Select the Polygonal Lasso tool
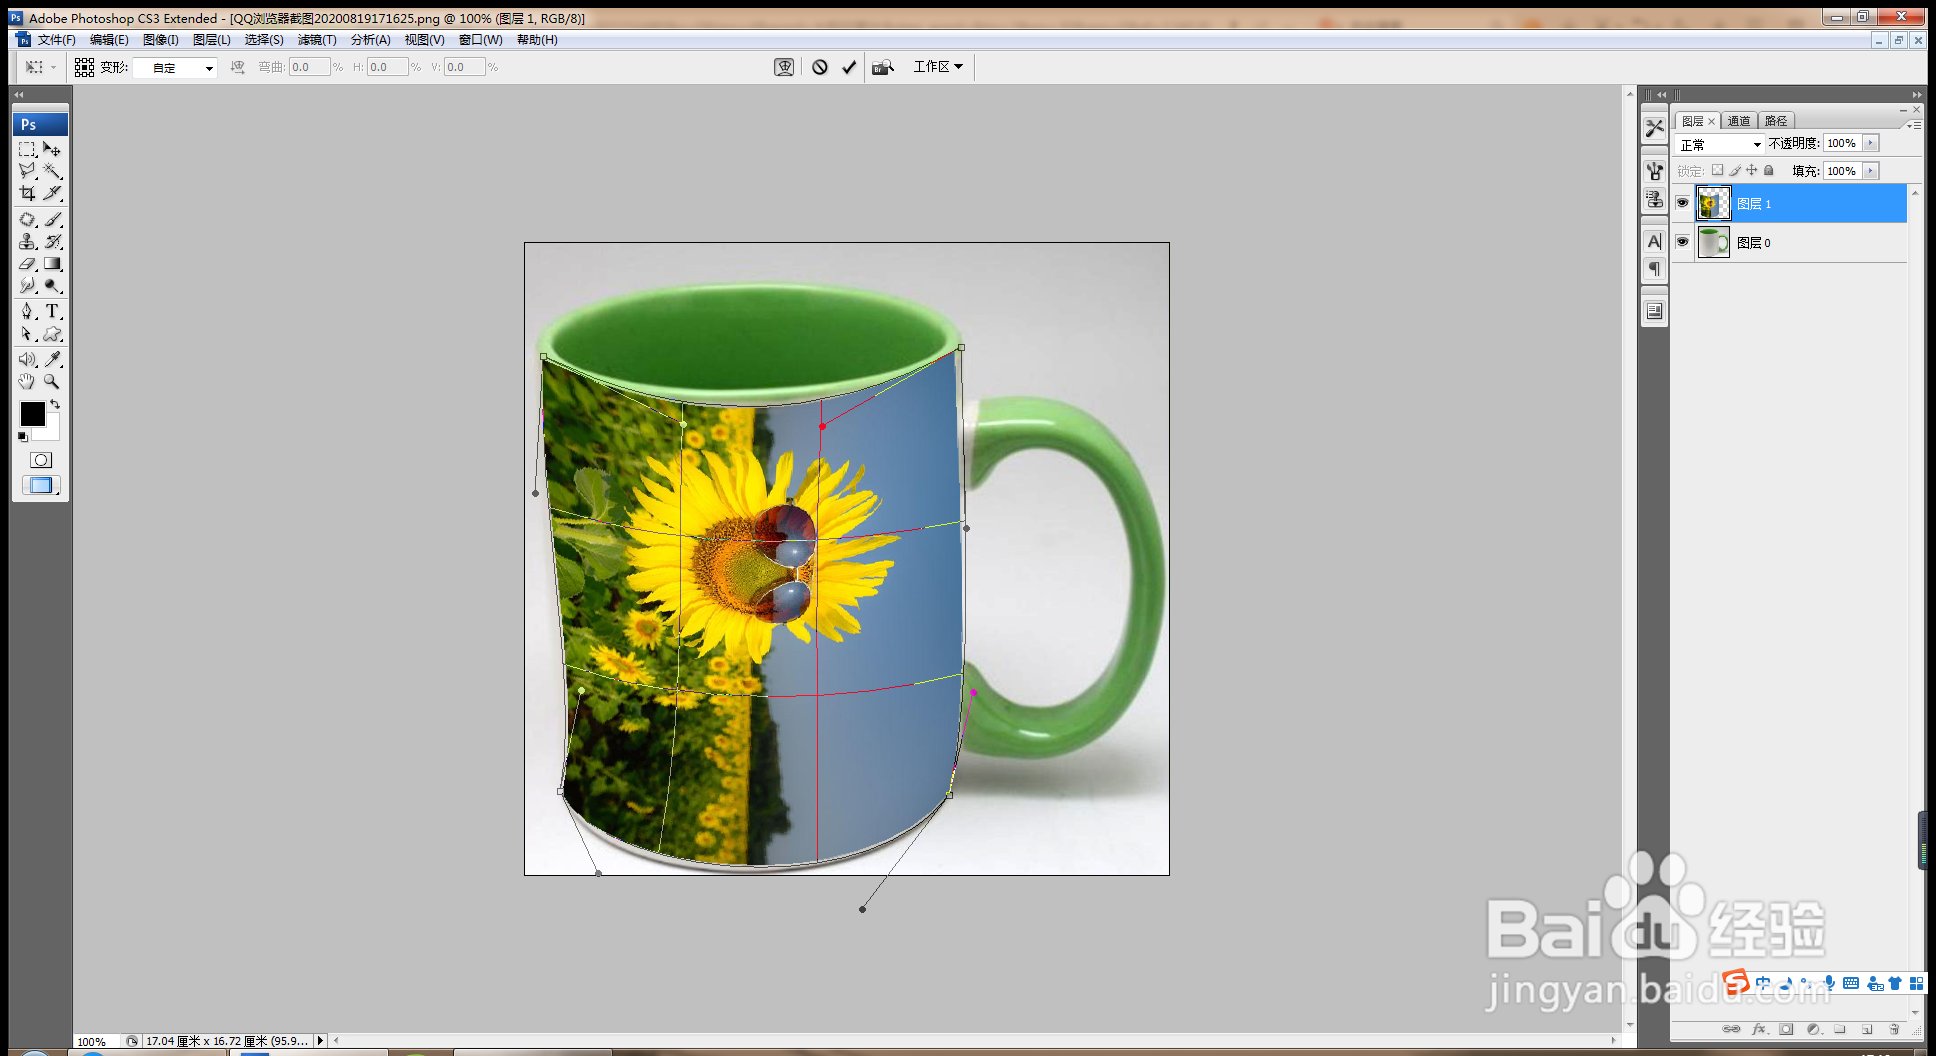1936x1056 pixels. click(27, 171)
